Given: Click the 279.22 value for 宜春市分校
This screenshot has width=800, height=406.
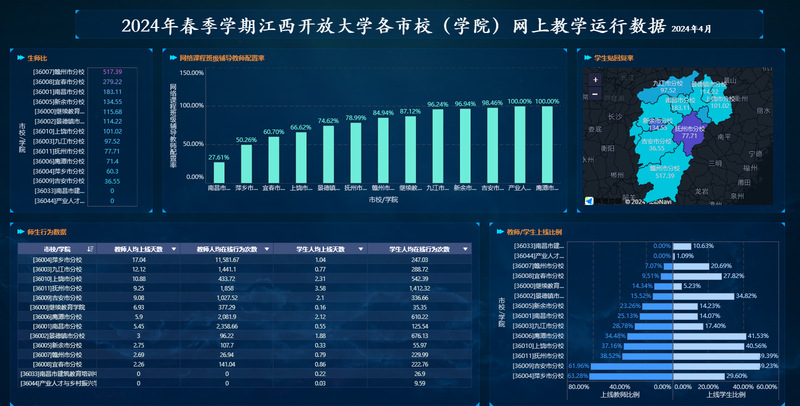Looking at the screenshot, I should (112, 82).
